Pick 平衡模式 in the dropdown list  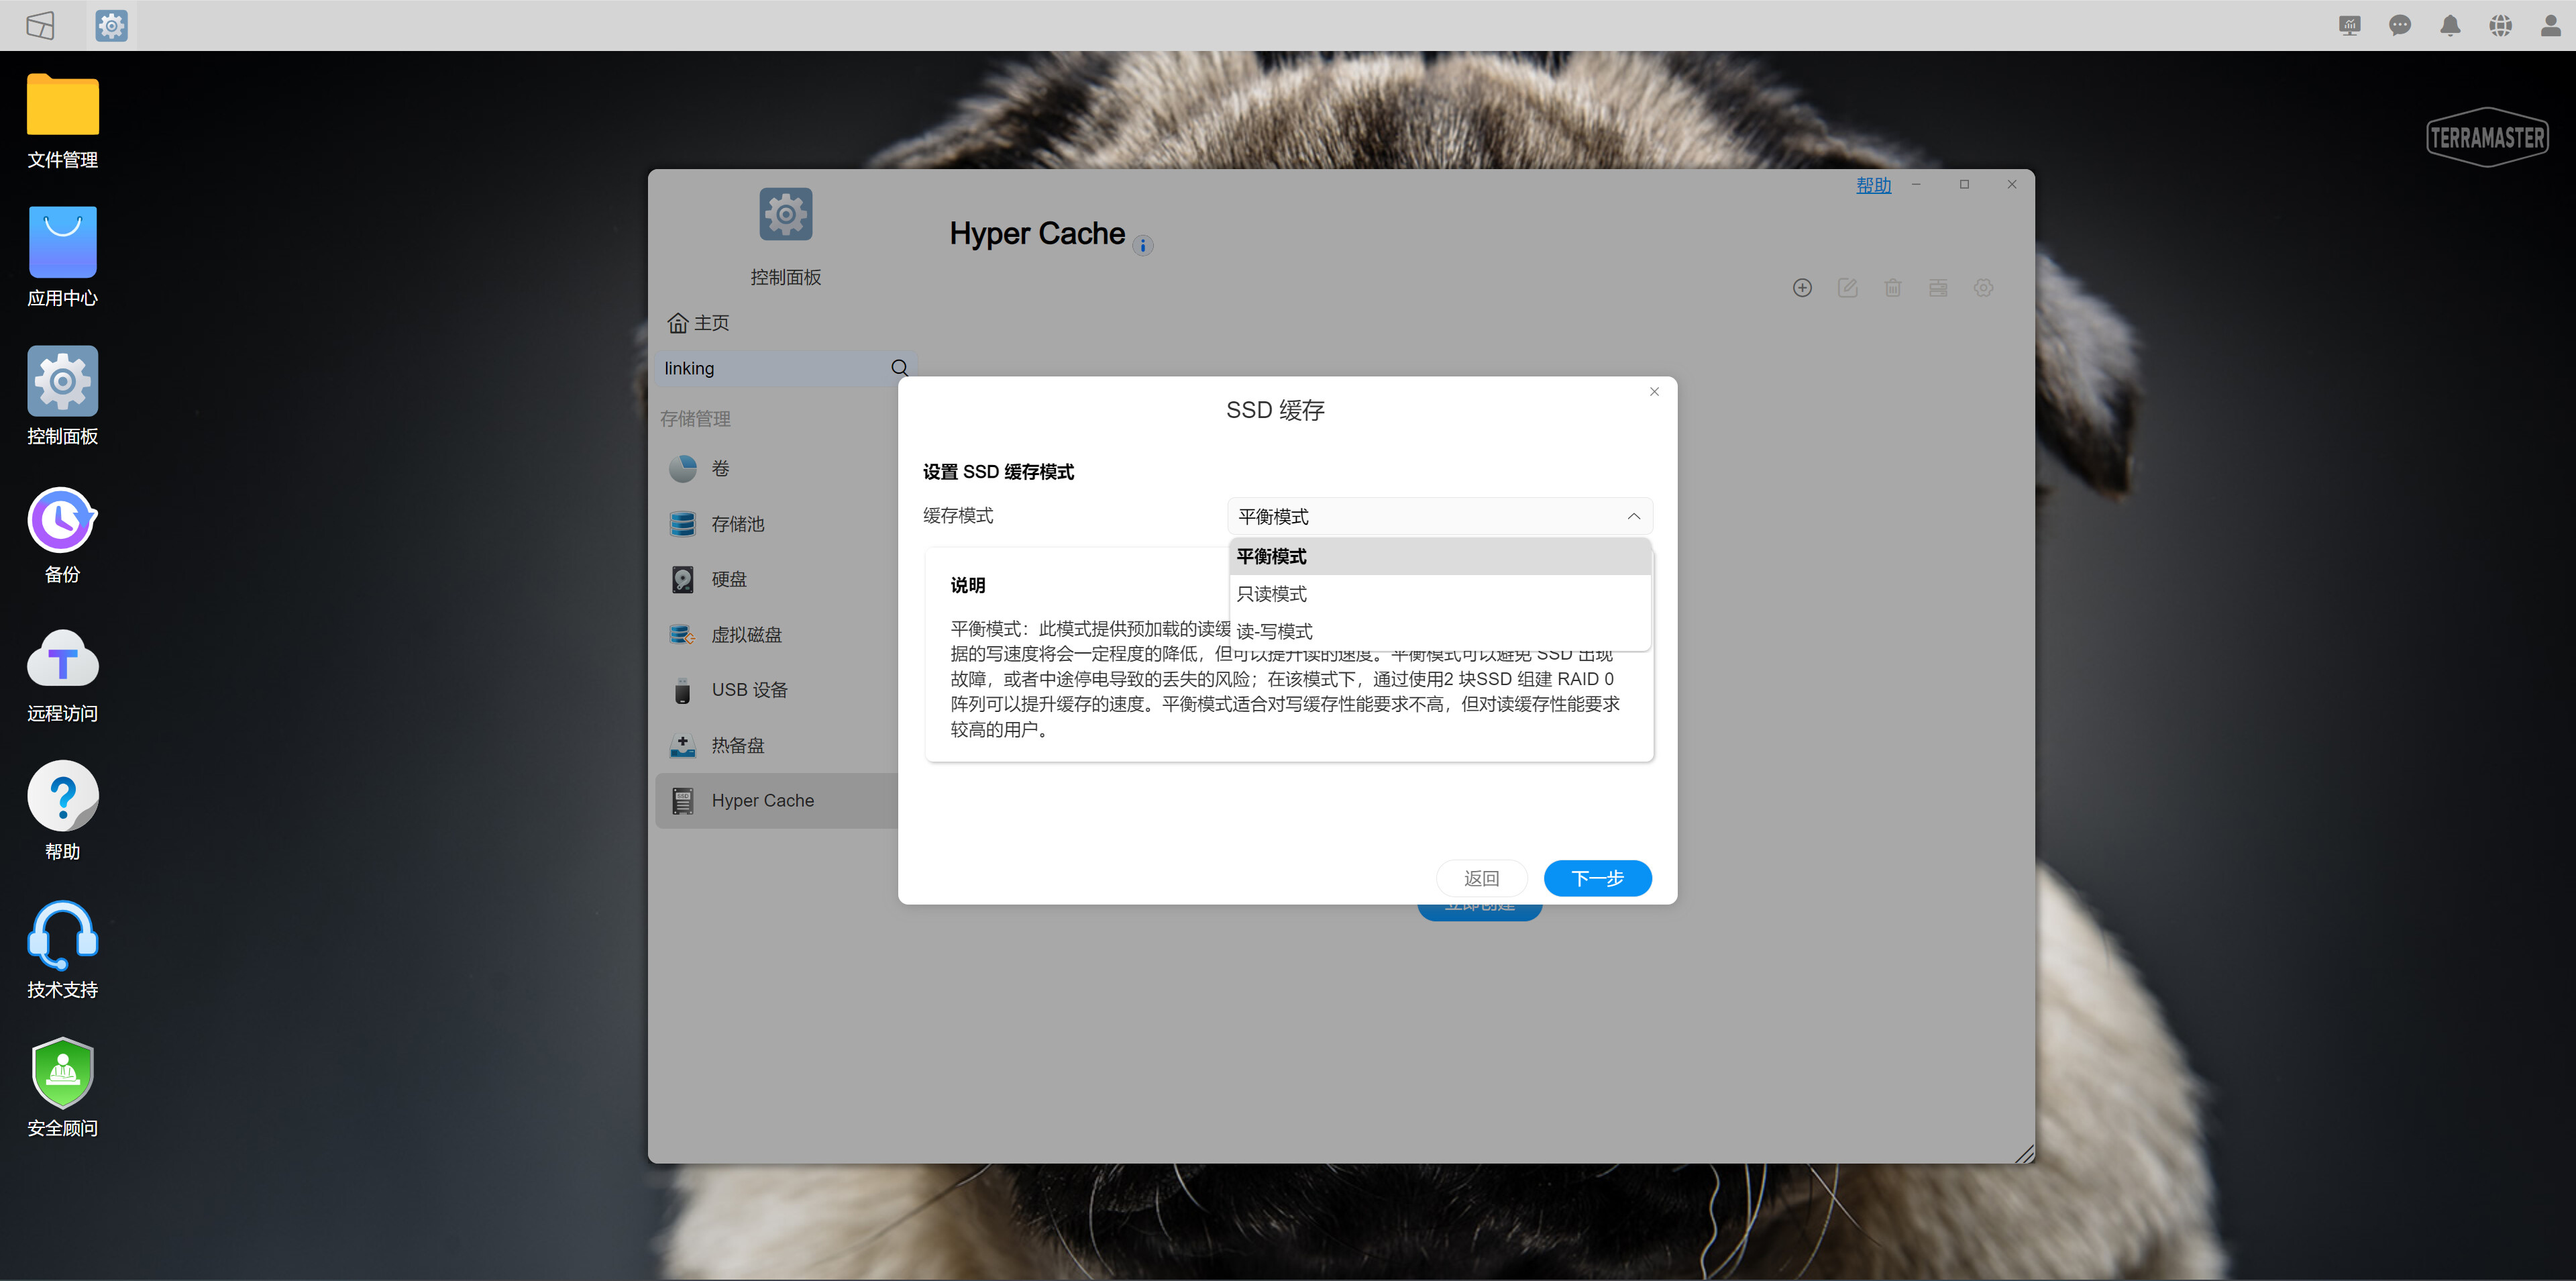point(1271,556)
